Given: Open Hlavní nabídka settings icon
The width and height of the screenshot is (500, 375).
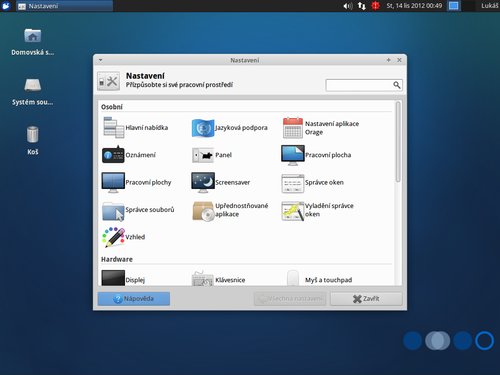Looking at the screenshot, I should click(113, 127).
